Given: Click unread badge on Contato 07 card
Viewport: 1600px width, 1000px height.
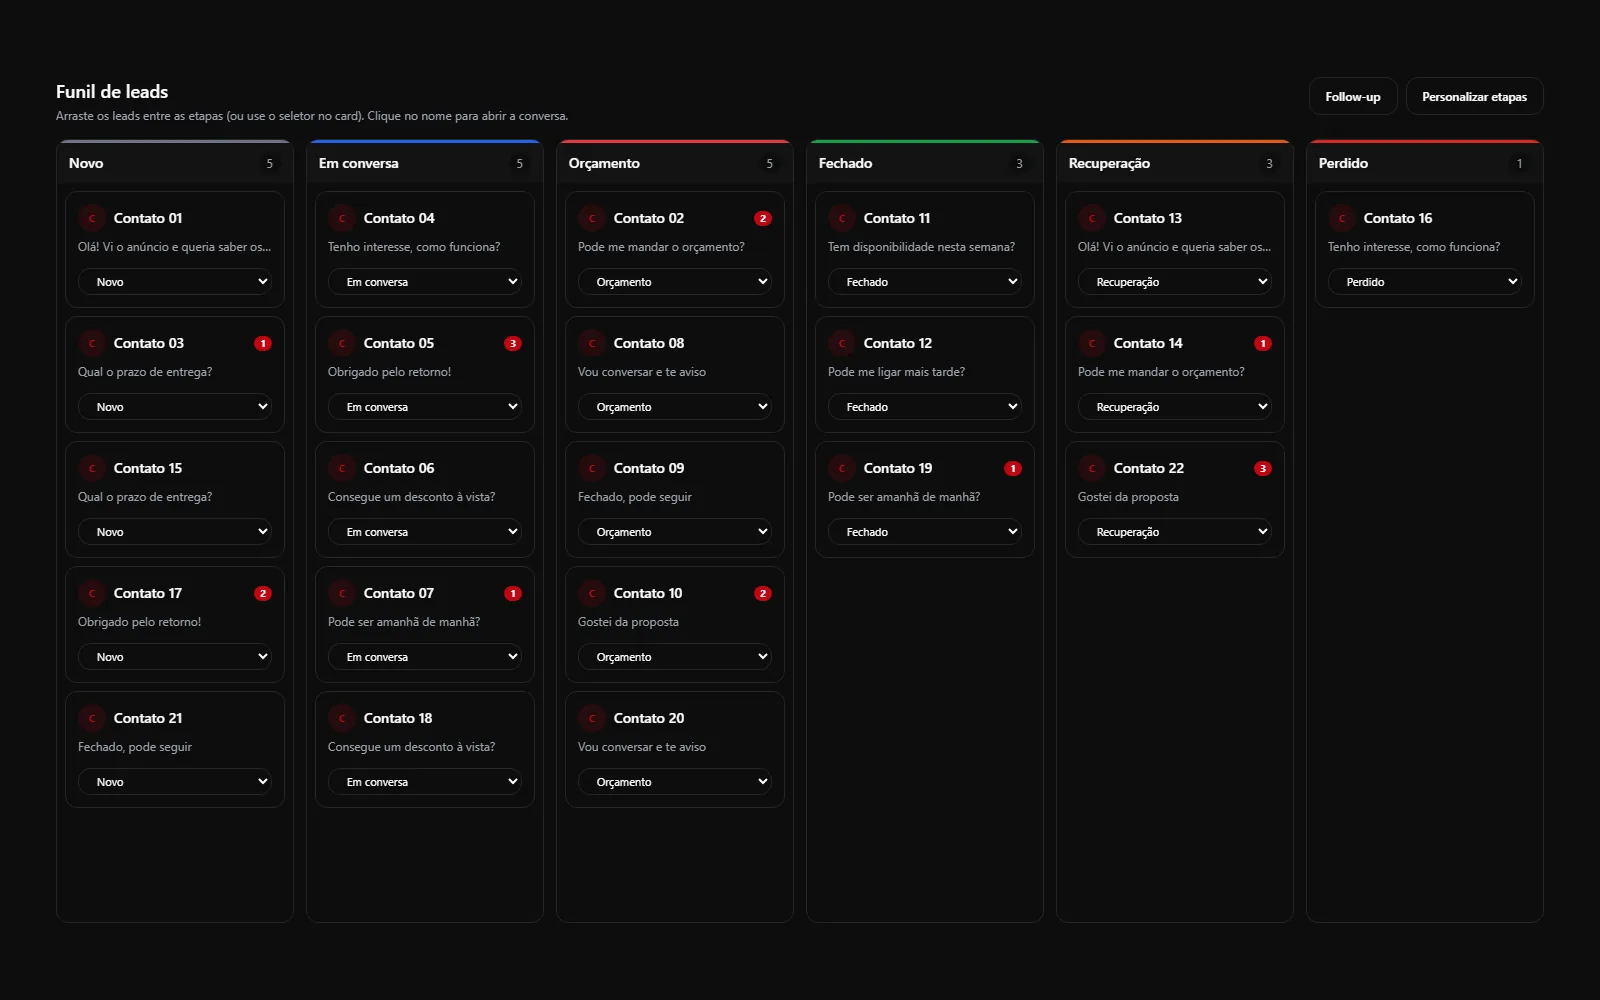Looking at the screenshot, I should pyautogui.click(x=513, y=593).
